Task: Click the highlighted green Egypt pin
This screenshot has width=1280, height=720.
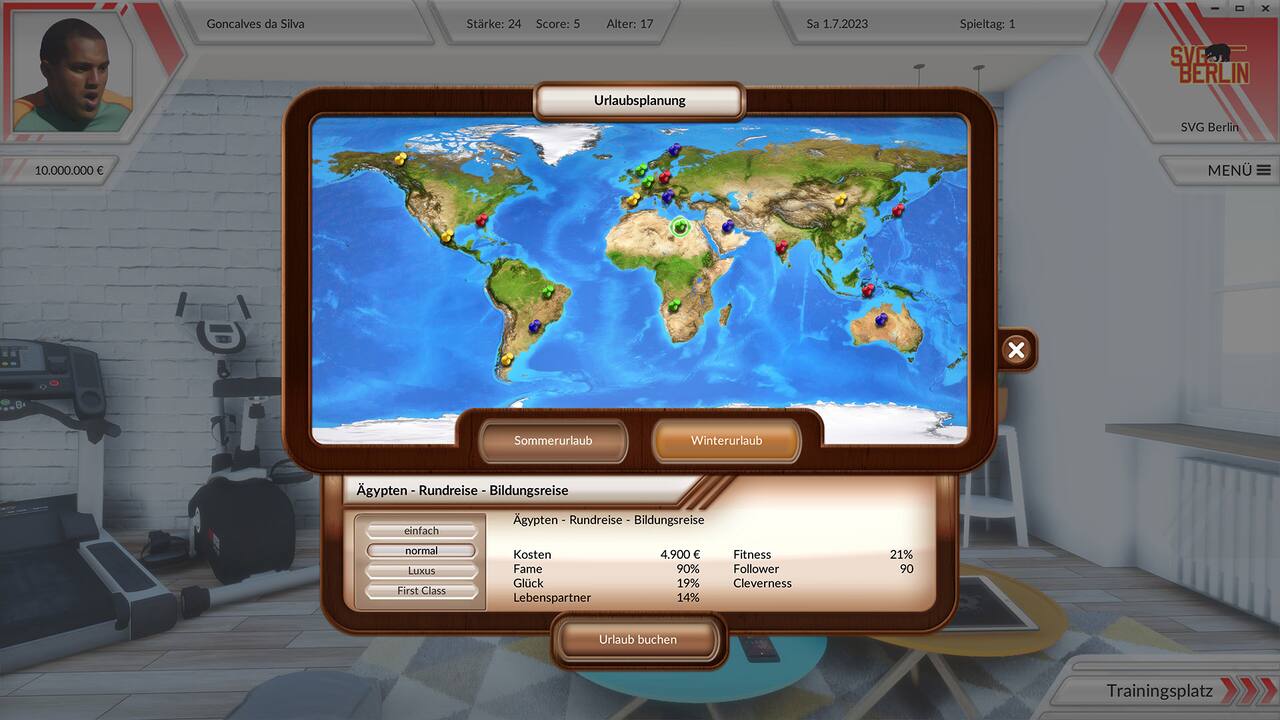Action: [681, 226]
